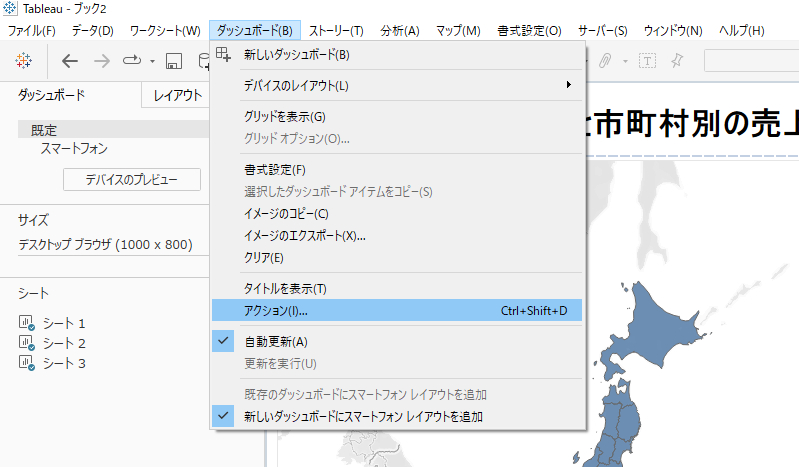Click the pin fix axes icon
Viewport: 799px width, 467px height.
677,61
